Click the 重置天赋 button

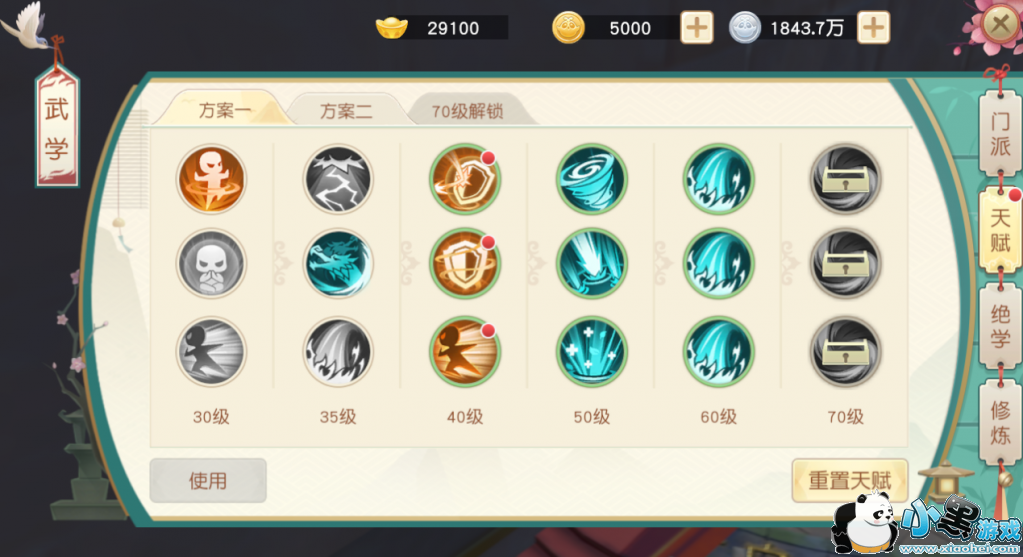849,481
